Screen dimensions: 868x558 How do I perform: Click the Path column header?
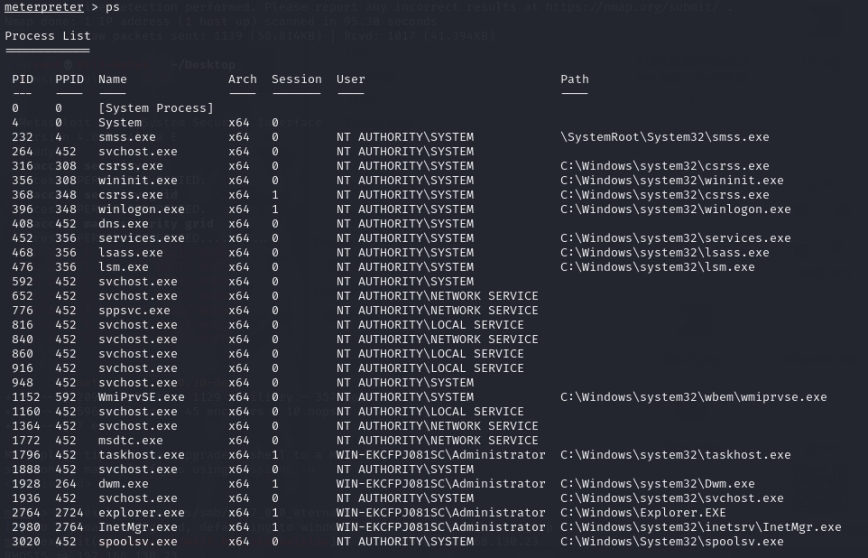pyautogui.click(x=574, y=79)
